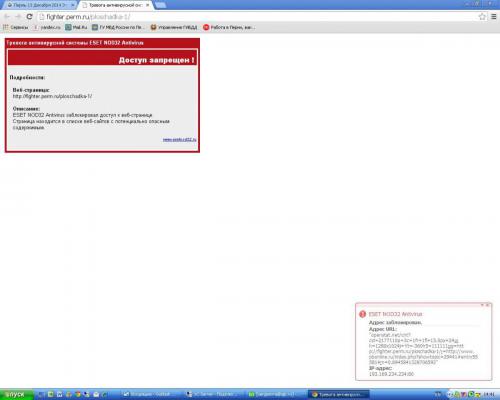Click the fighter.perm.ru address bar
Viewport: 500px width, 400px height.
coord(257,17)
